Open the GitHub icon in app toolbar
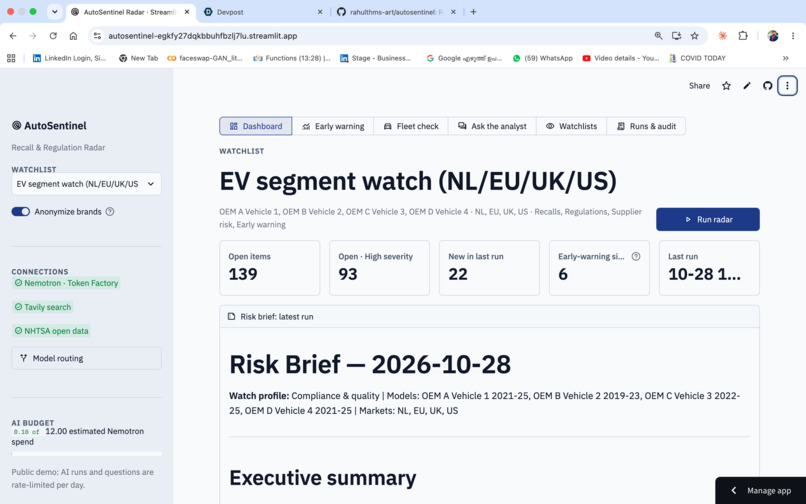This screenshot has height=504, width=806. 767,86
